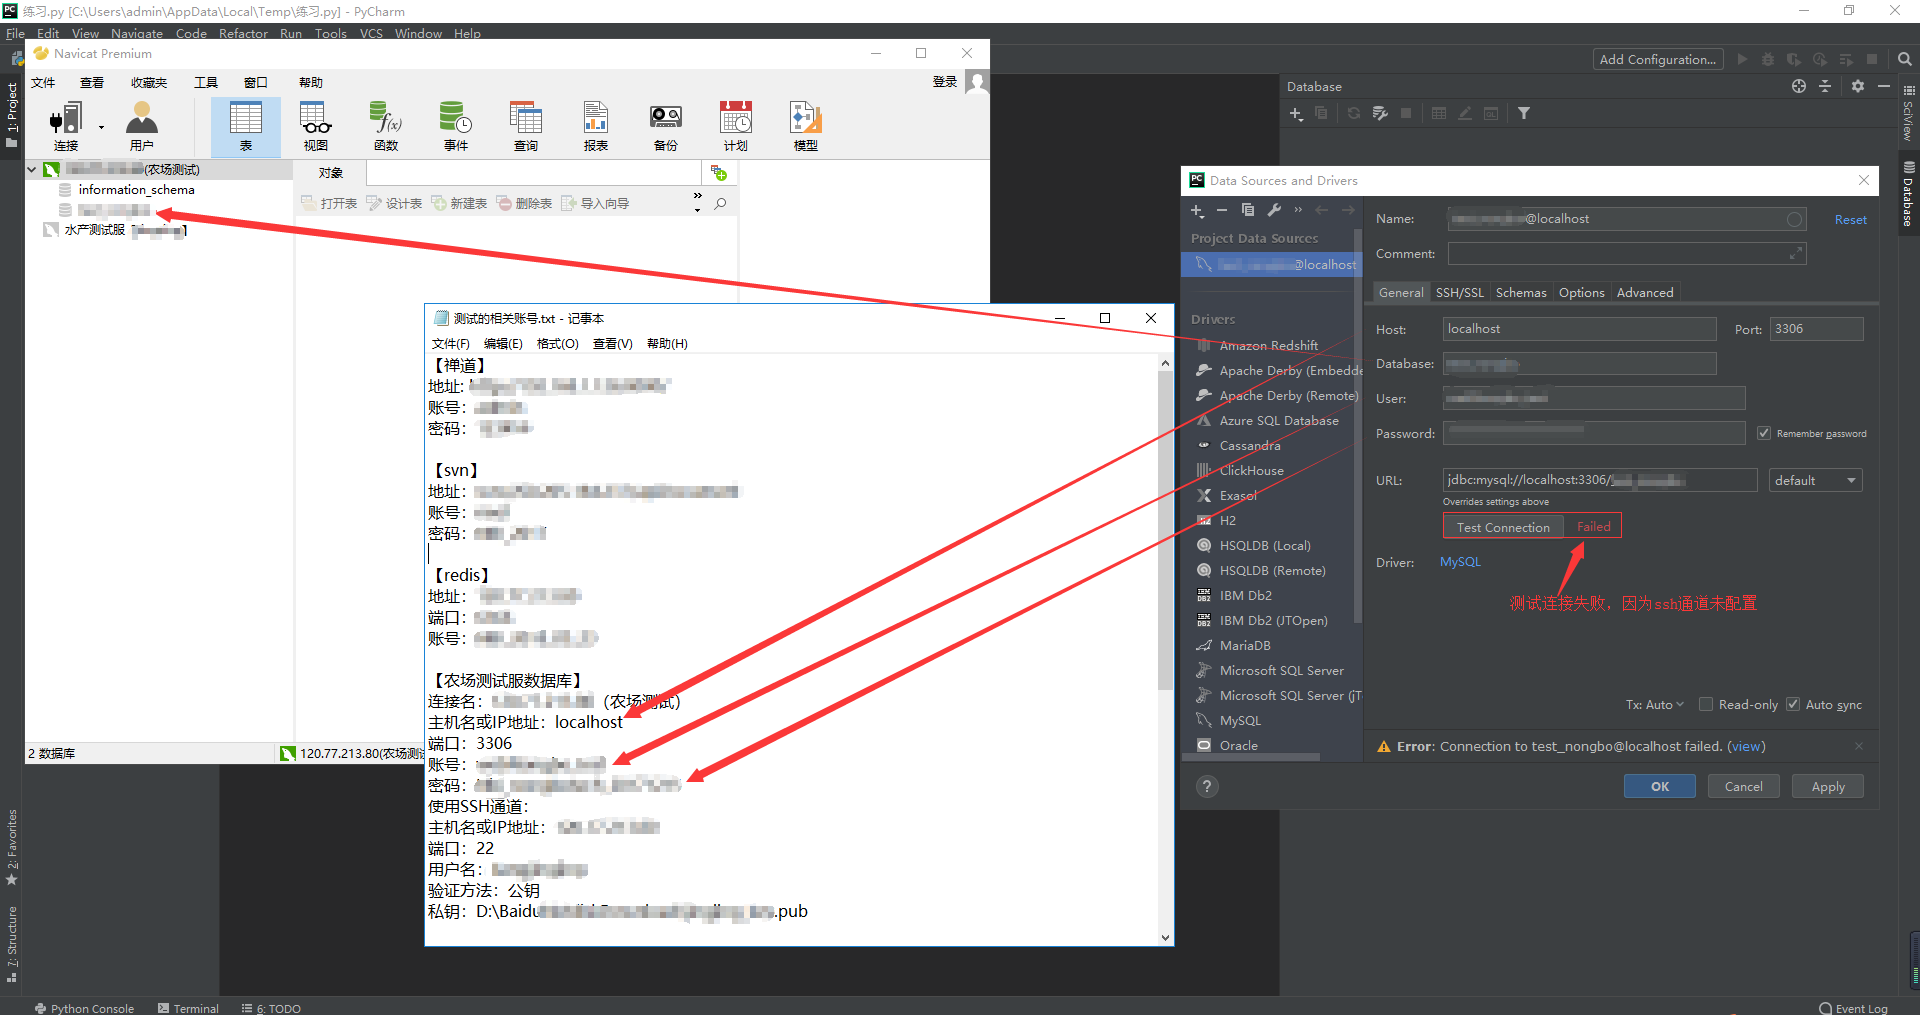
Task: Open Notepad 编辑(E) menu
Action: pos(503,343)
